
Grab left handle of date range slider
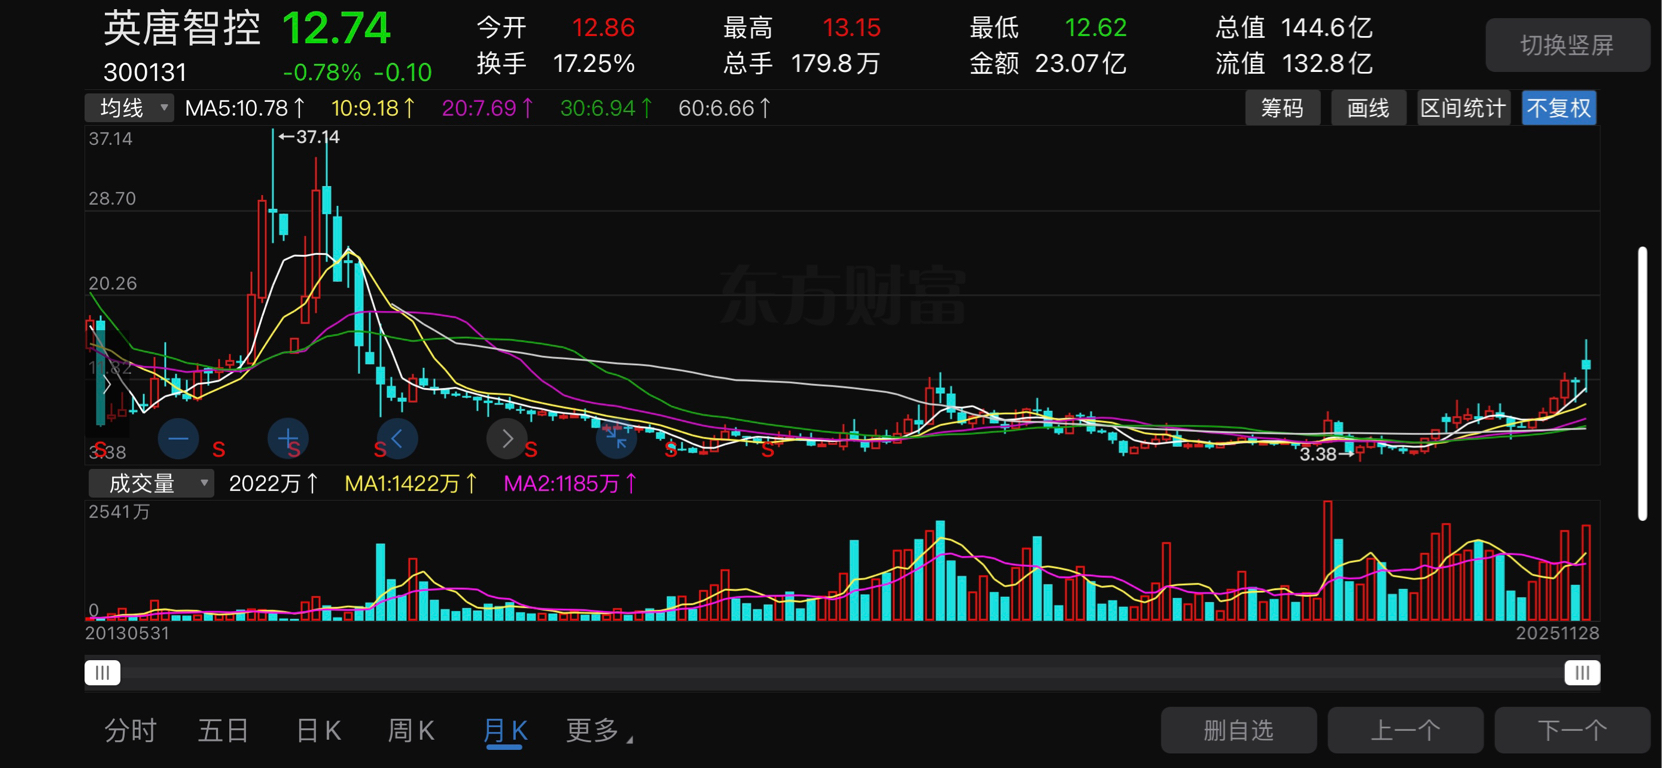pos(102,673)
